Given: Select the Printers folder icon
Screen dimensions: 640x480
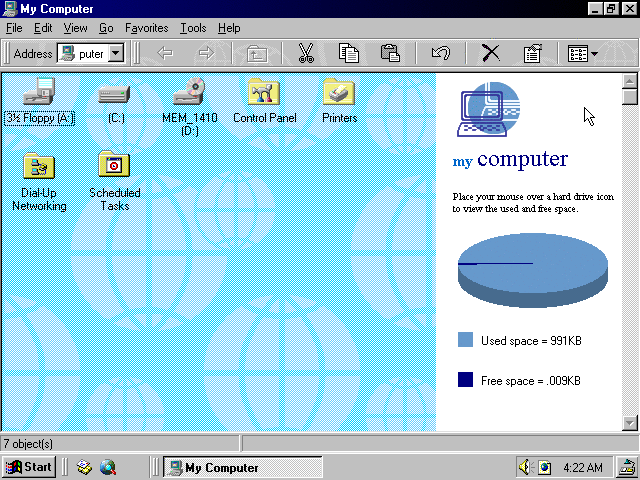Looking at the screenshot, I should click(x=339, y=91).
